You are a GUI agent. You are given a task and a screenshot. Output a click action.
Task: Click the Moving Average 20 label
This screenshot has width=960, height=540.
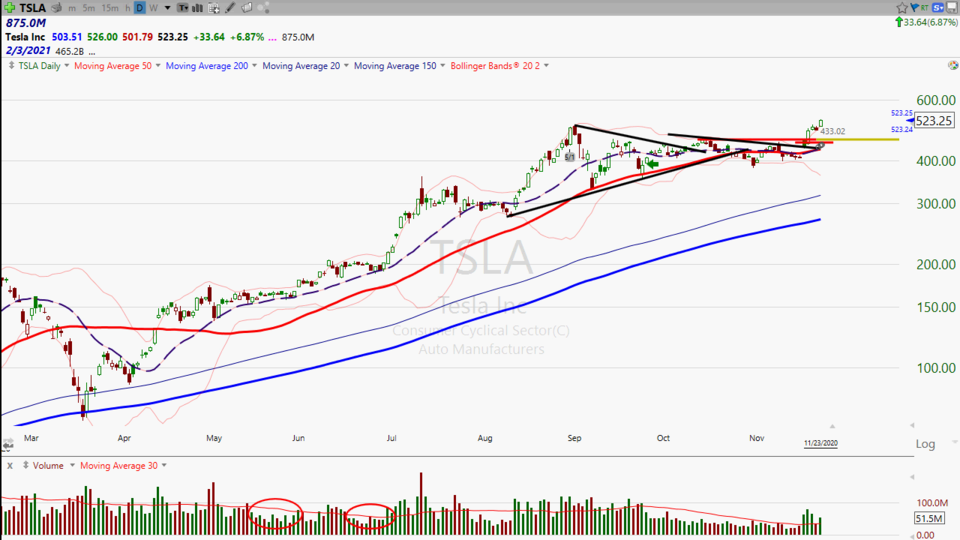point(301,66)
